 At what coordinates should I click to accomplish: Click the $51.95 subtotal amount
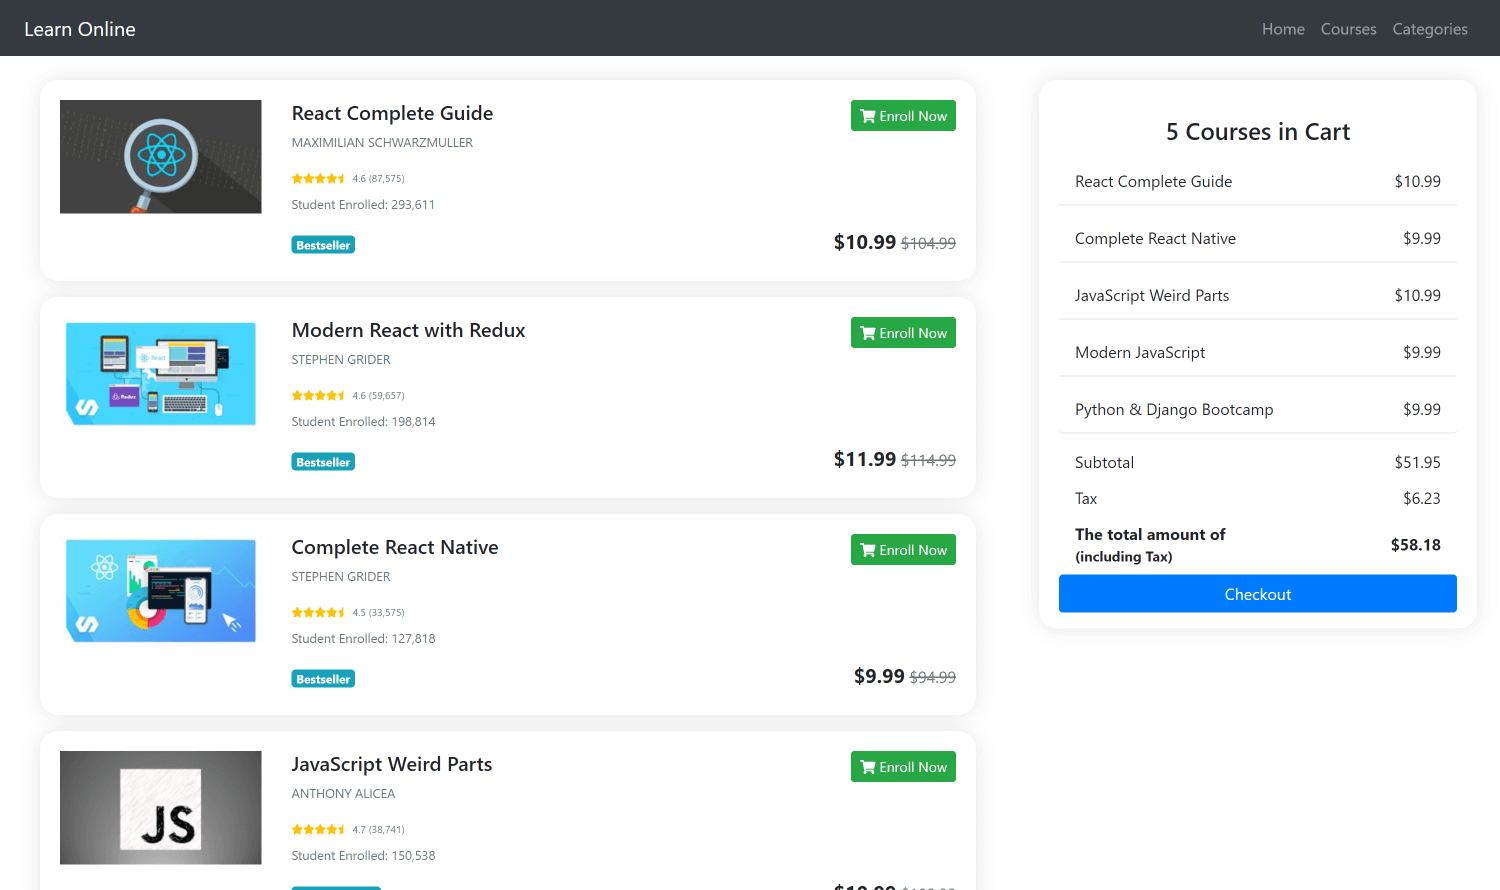pyautogui.click(x=1417, y=462)
